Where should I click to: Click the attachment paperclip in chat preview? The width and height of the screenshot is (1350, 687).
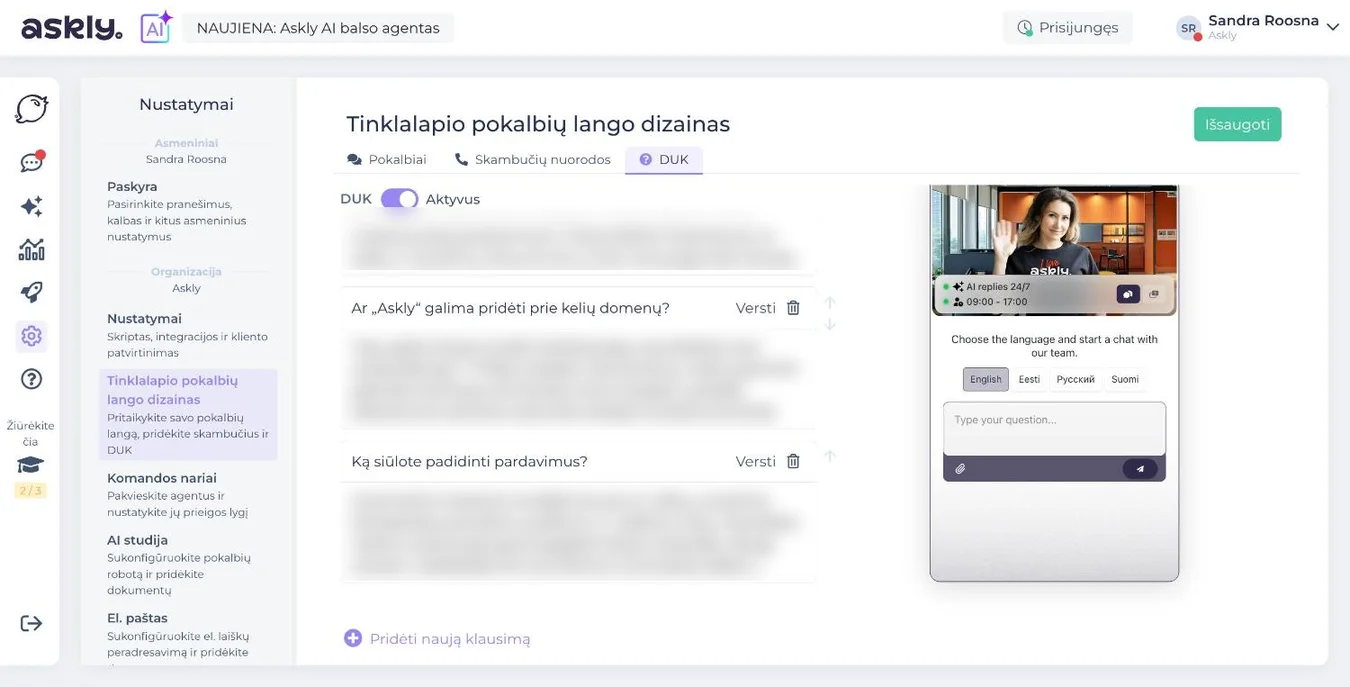click(x=960, y=468)
